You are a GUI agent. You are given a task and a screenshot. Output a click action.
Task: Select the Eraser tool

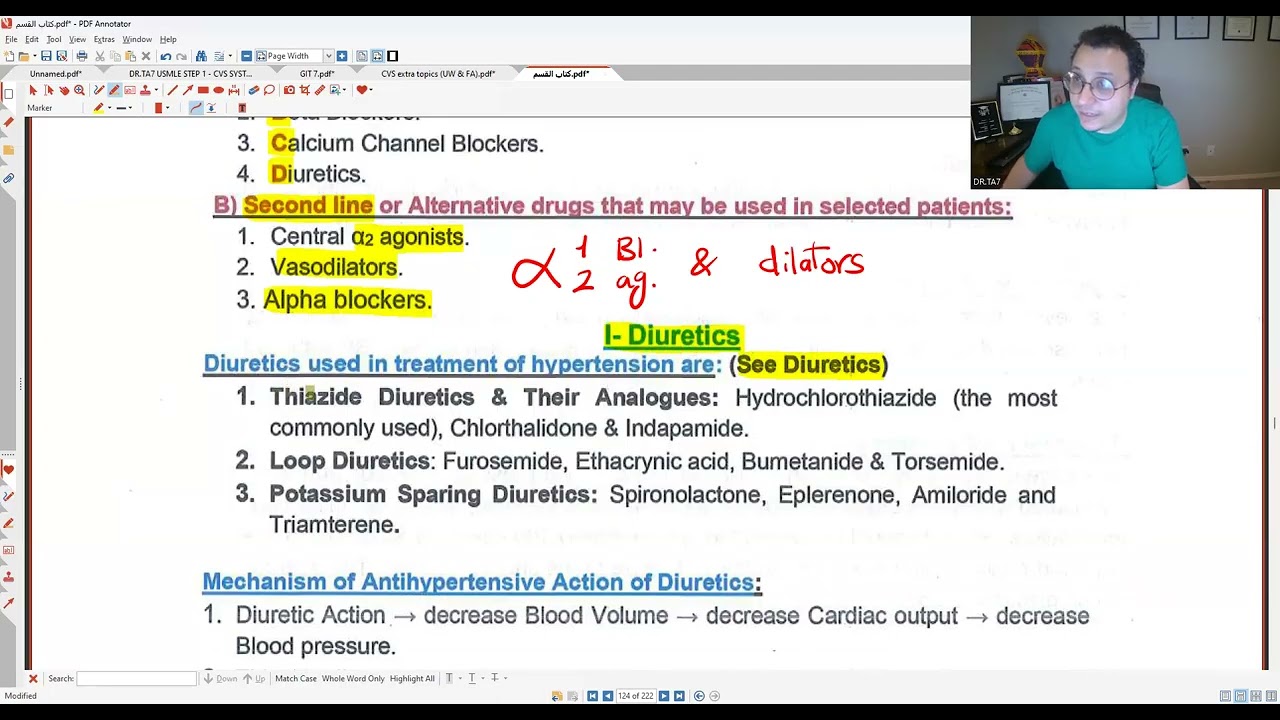(254, 90)
